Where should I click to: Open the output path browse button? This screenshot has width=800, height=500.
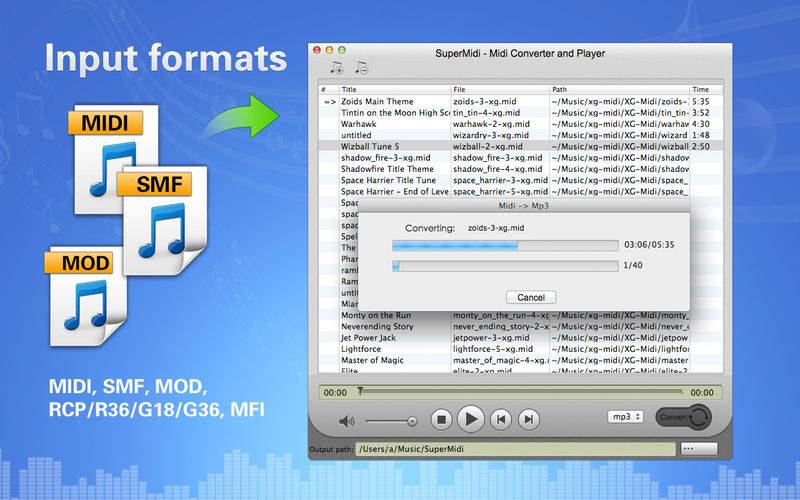coord(699,449)
